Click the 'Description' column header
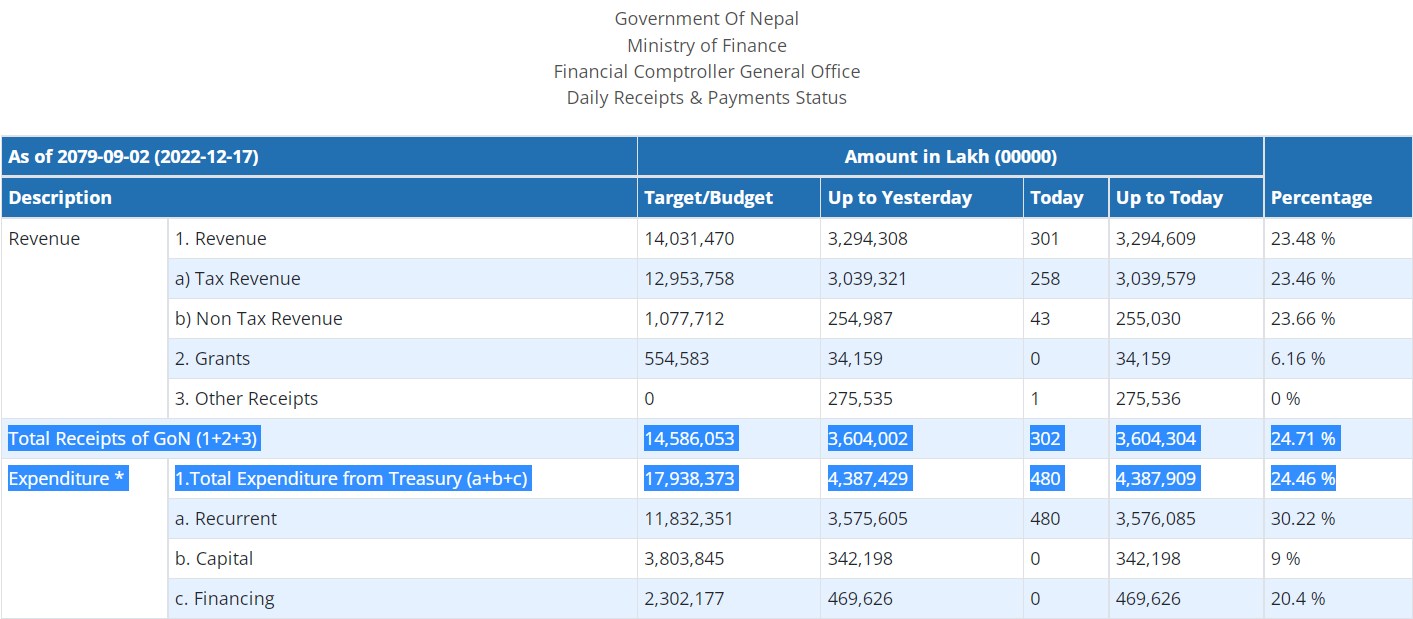This screenshot has width=1413, height=619. click(x=60, y=198)
